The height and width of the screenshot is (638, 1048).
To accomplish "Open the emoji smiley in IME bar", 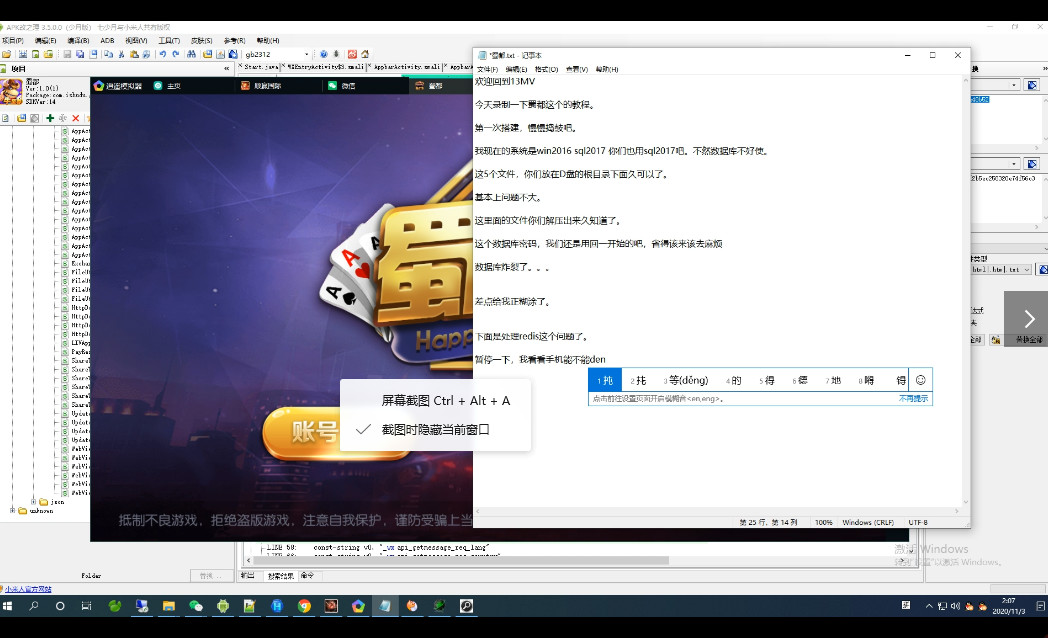I will pos(920,380).
